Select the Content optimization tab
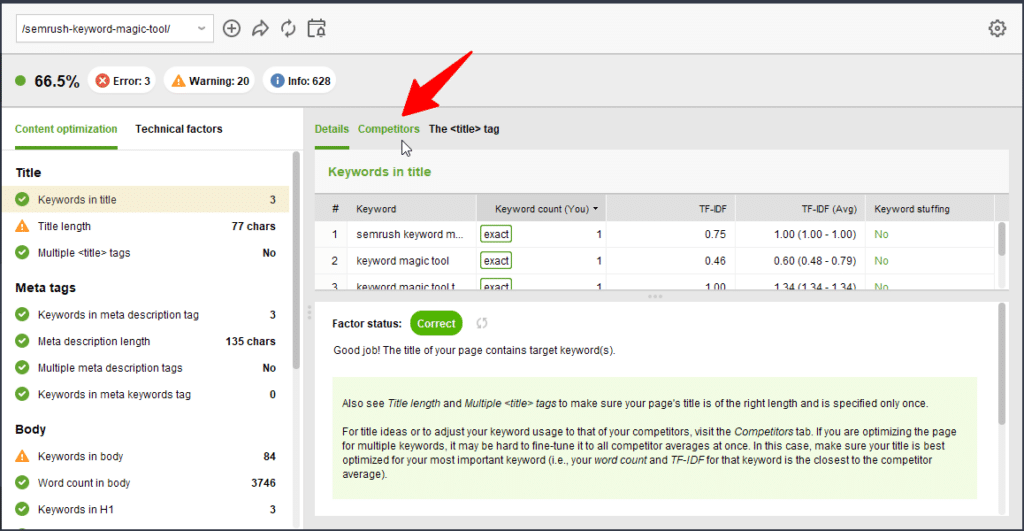 coord(66,129)
